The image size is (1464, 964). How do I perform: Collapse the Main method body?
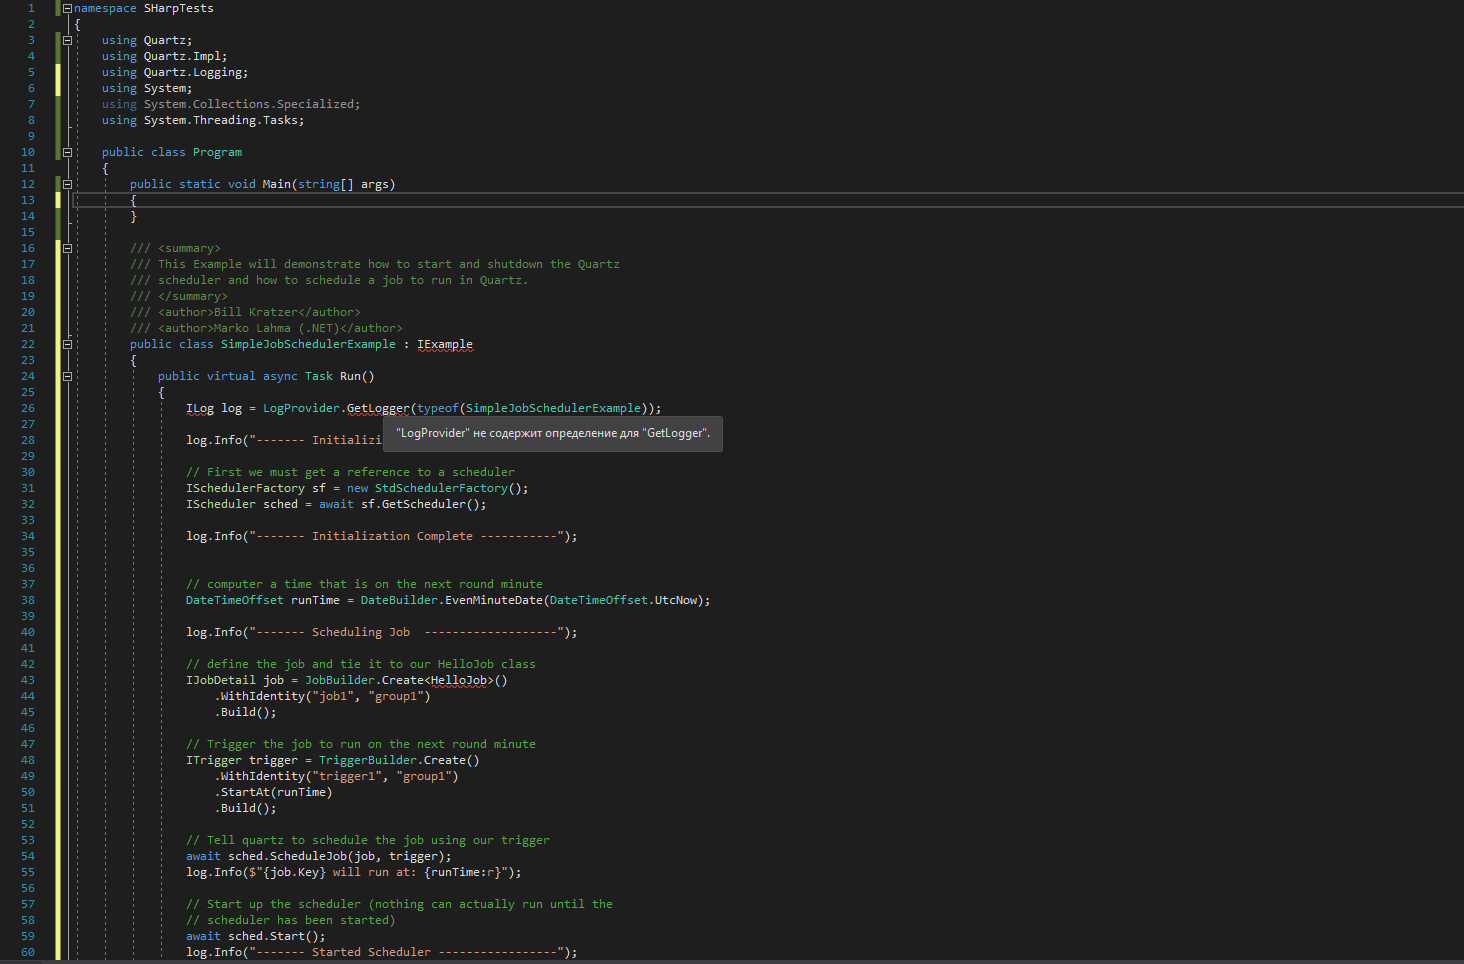(66, 184)
